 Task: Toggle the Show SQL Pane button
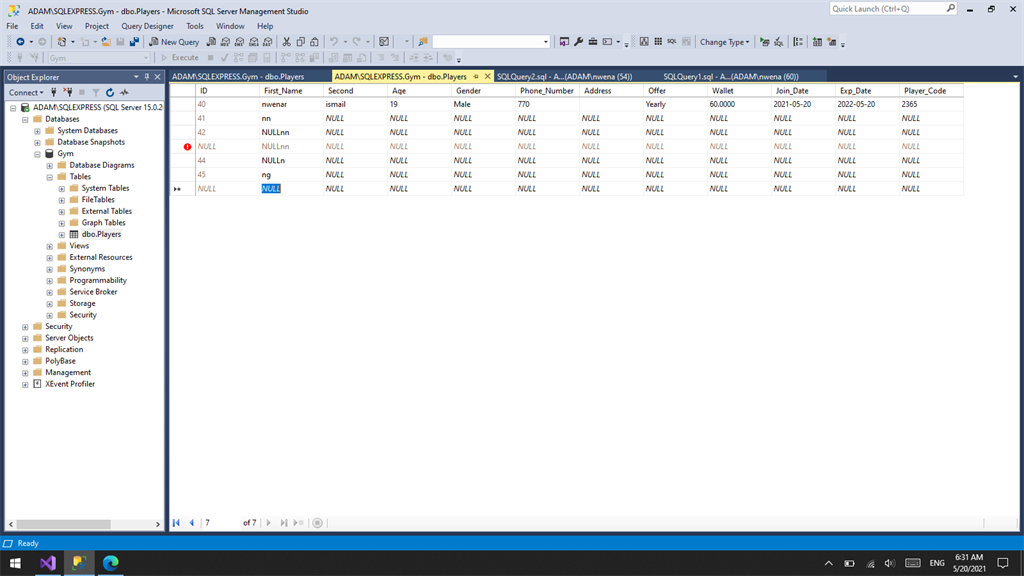tap(672, 42)
